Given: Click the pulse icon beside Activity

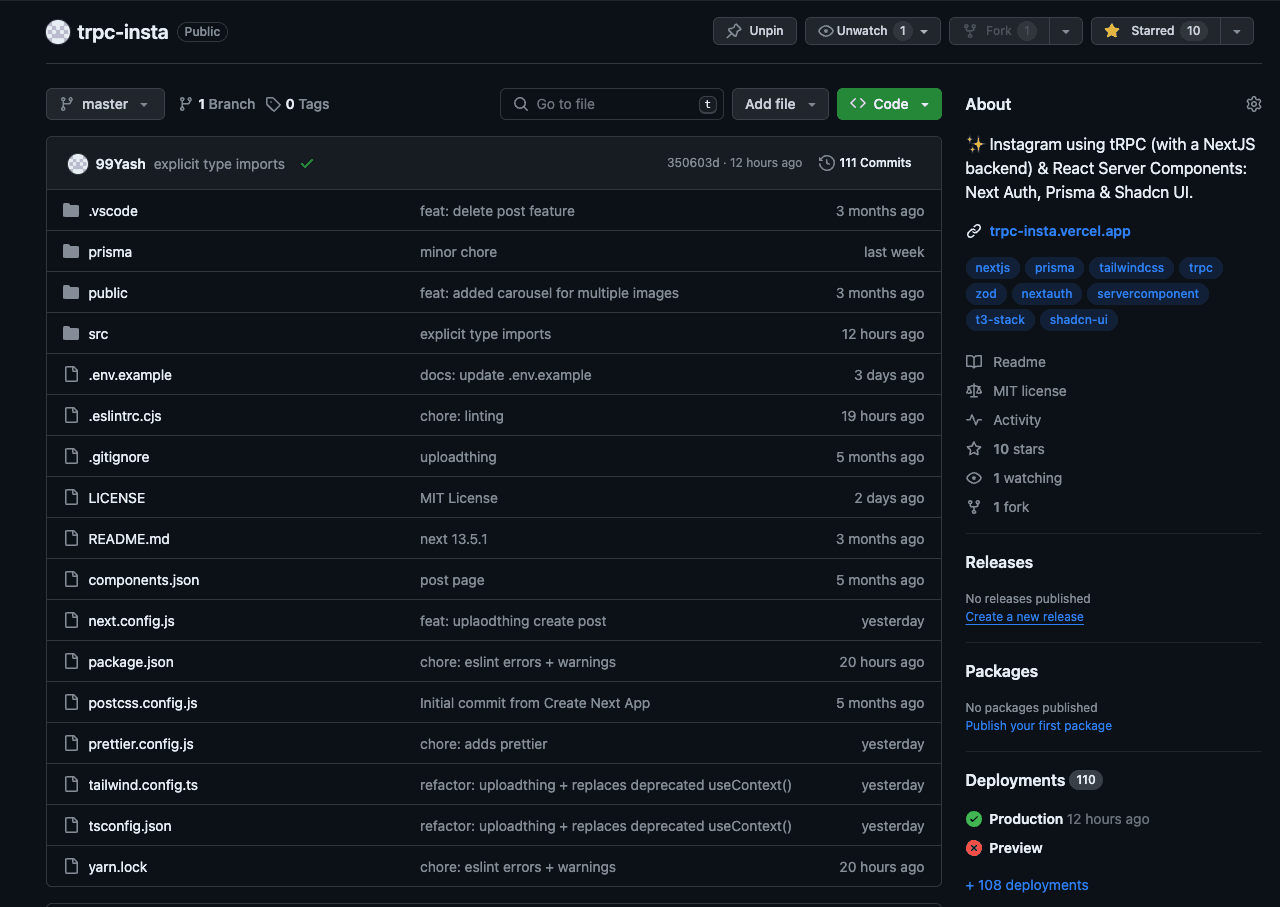Looking at the screenshot, I should 974,420.
